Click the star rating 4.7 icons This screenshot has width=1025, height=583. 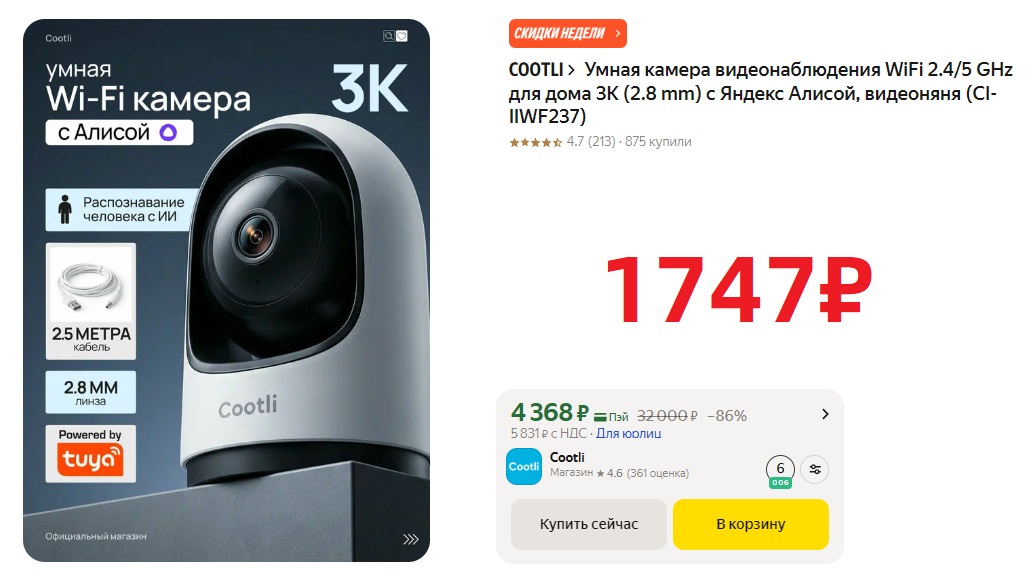tap(535, 142)
